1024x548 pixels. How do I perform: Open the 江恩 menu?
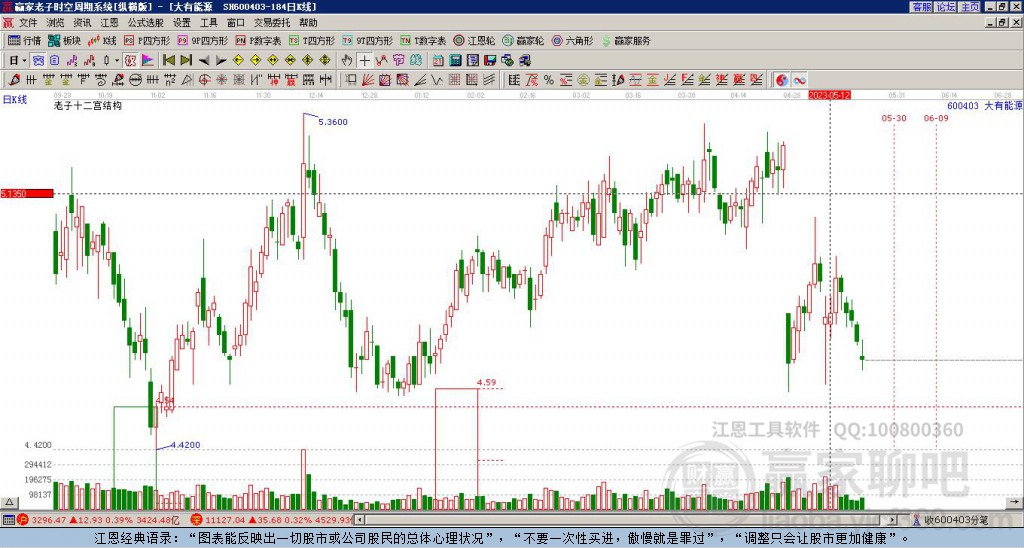(110, 23)
